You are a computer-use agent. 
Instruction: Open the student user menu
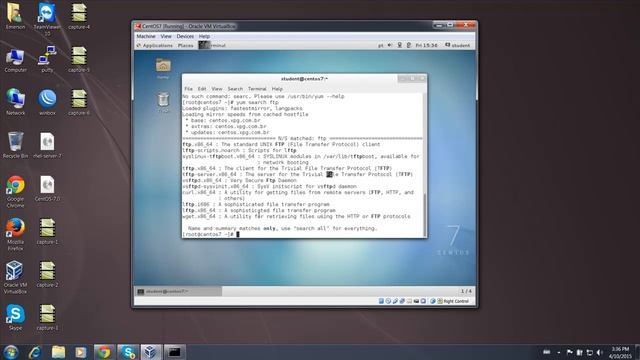click(x=458, y=45)
